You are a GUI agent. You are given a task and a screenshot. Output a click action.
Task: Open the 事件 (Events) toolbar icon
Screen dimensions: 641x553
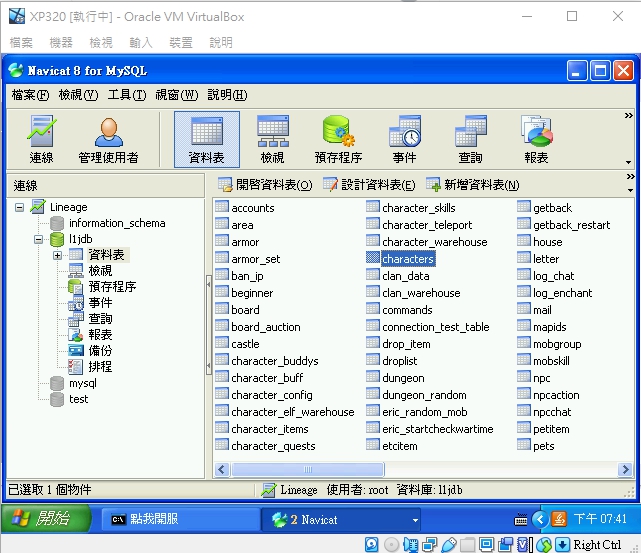pos(404,139)
